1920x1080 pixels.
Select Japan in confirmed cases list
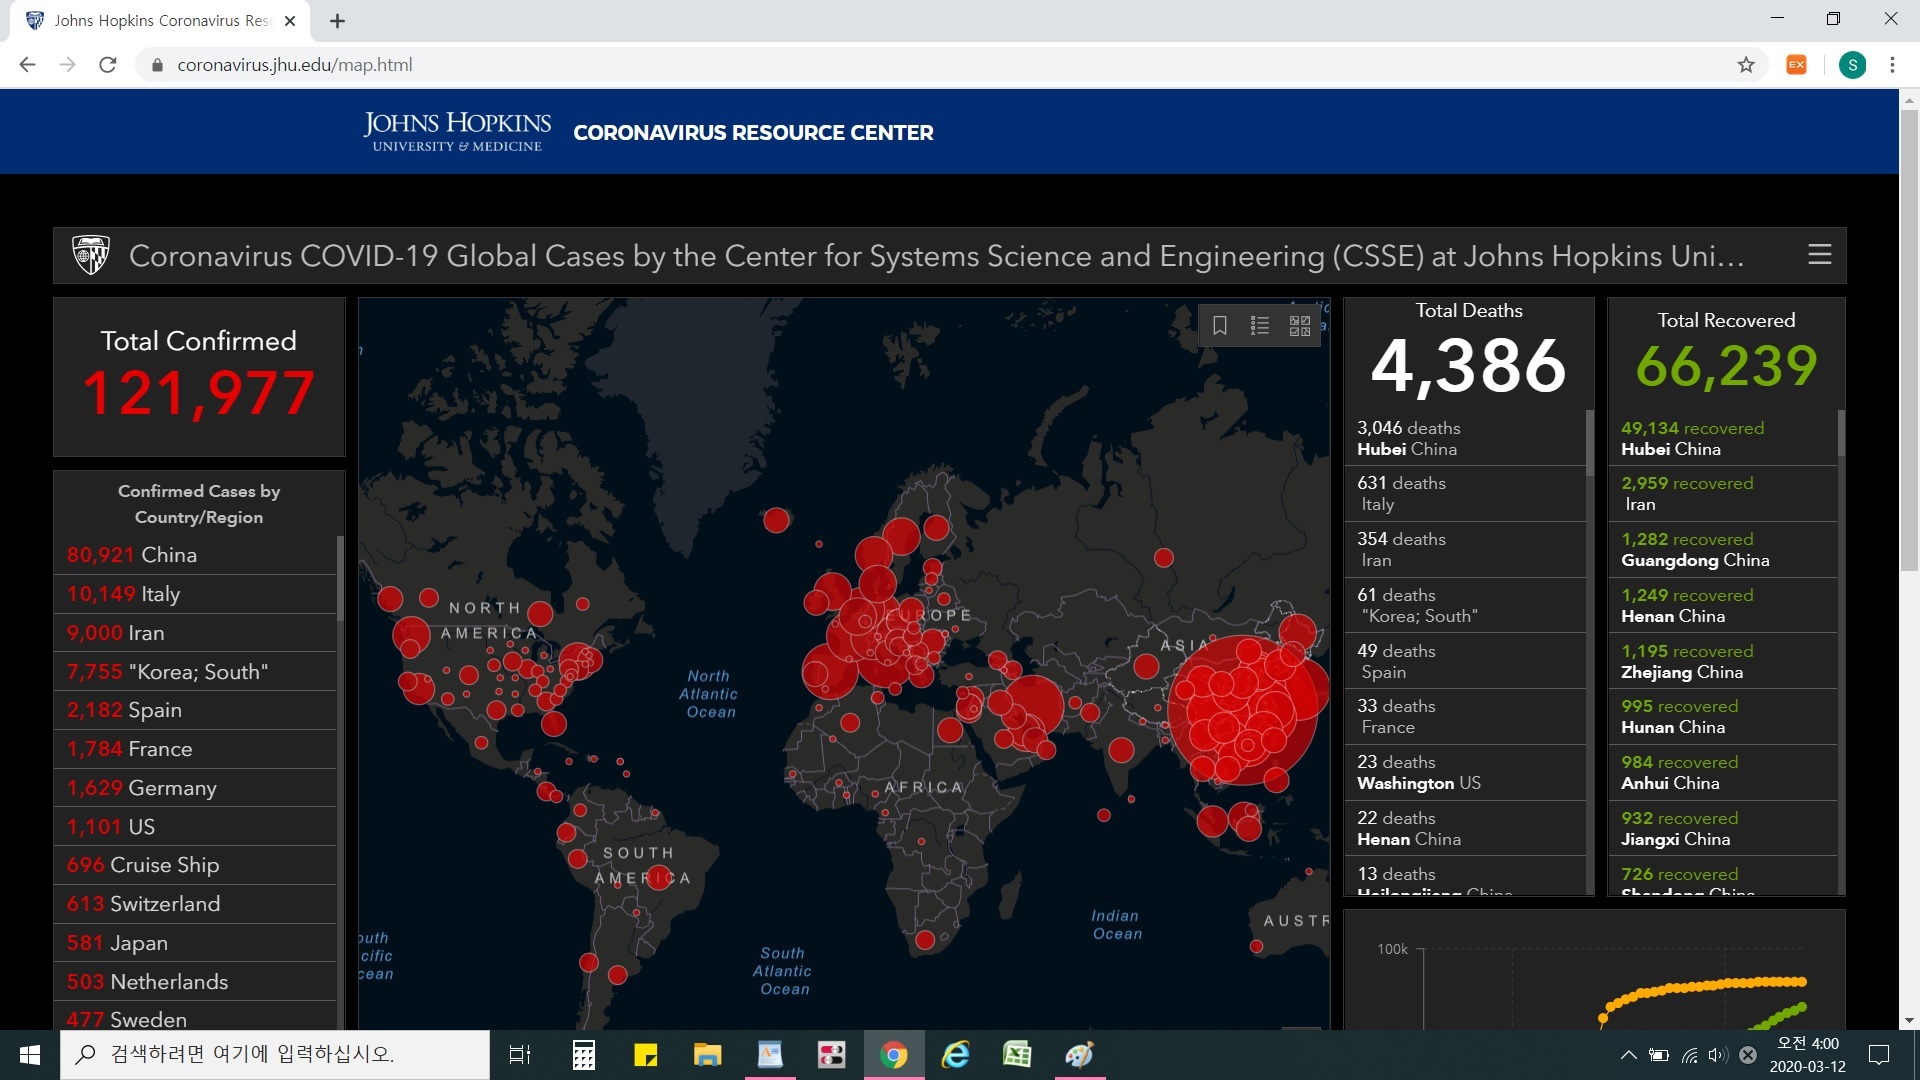coord(195,943)
